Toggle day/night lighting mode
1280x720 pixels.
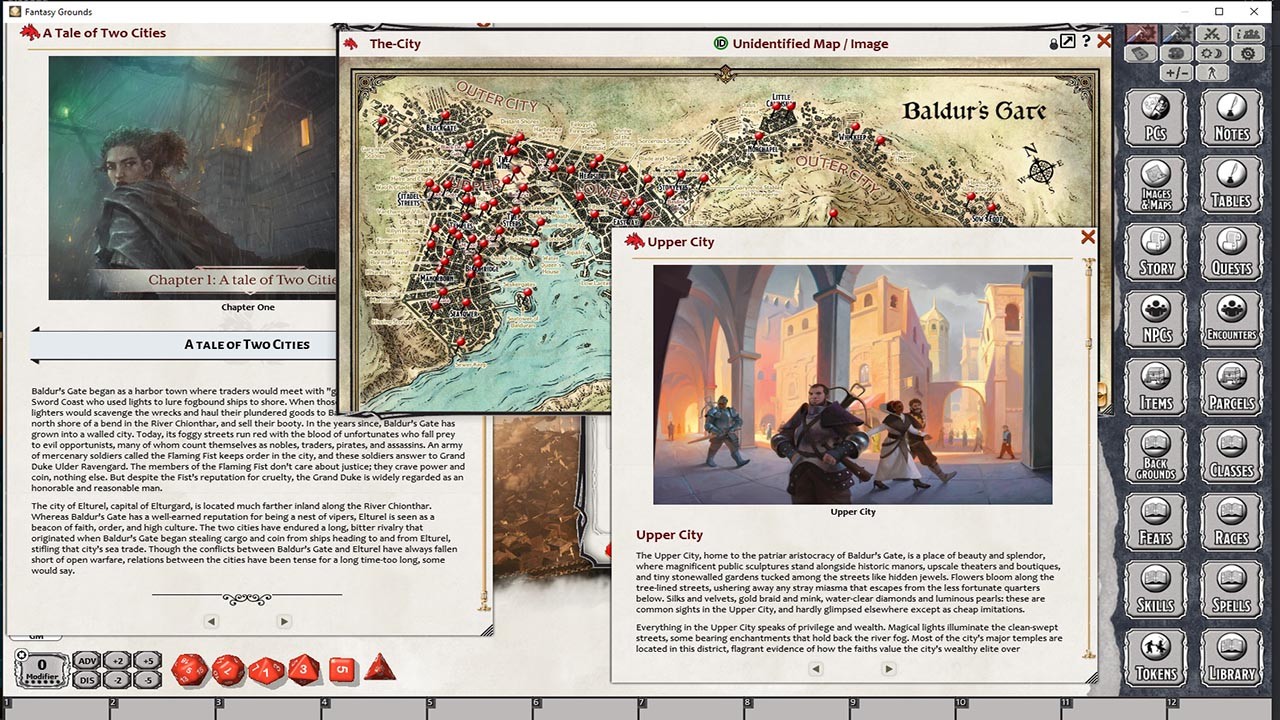[x=1211, y=54]
